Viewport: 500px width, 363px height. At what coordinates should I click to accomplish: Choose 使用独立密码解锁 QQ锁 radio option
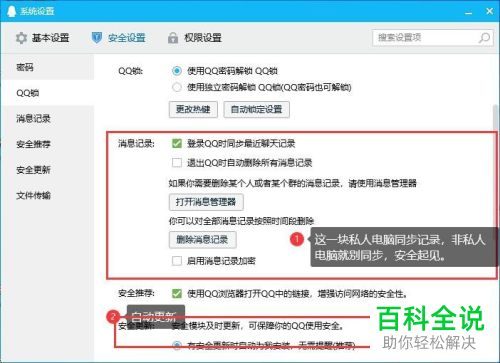pos(177,87)
